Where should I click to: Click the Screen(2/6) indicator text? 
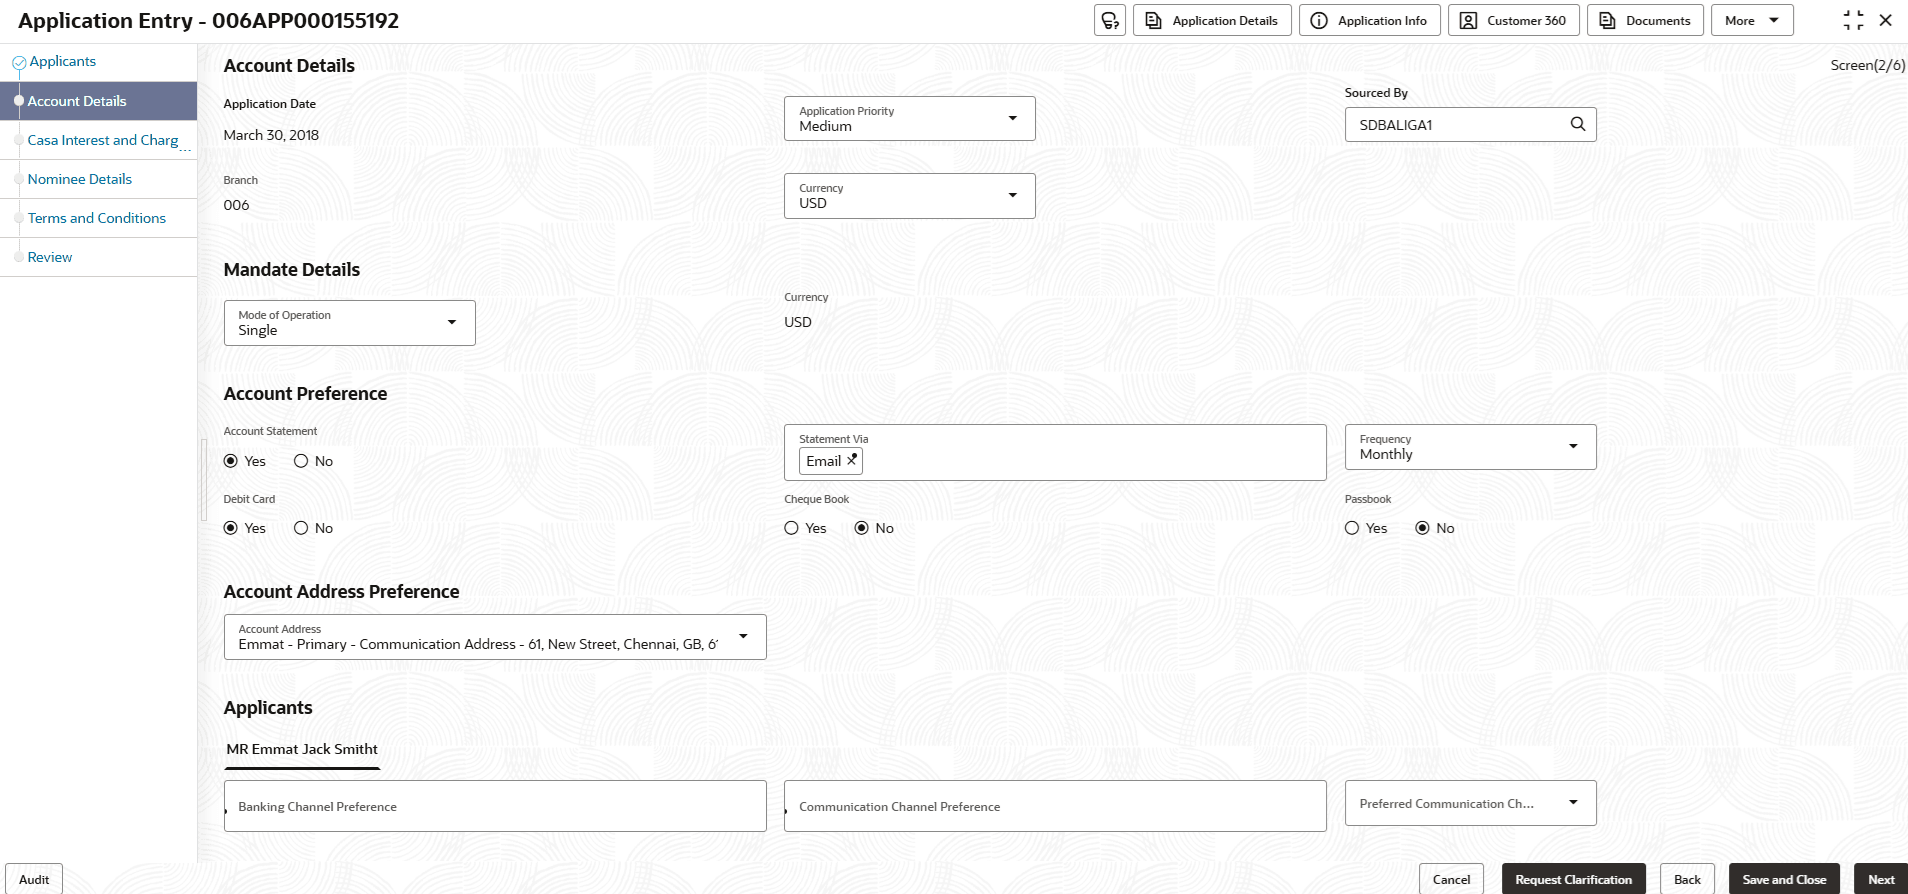point(1867,65)
